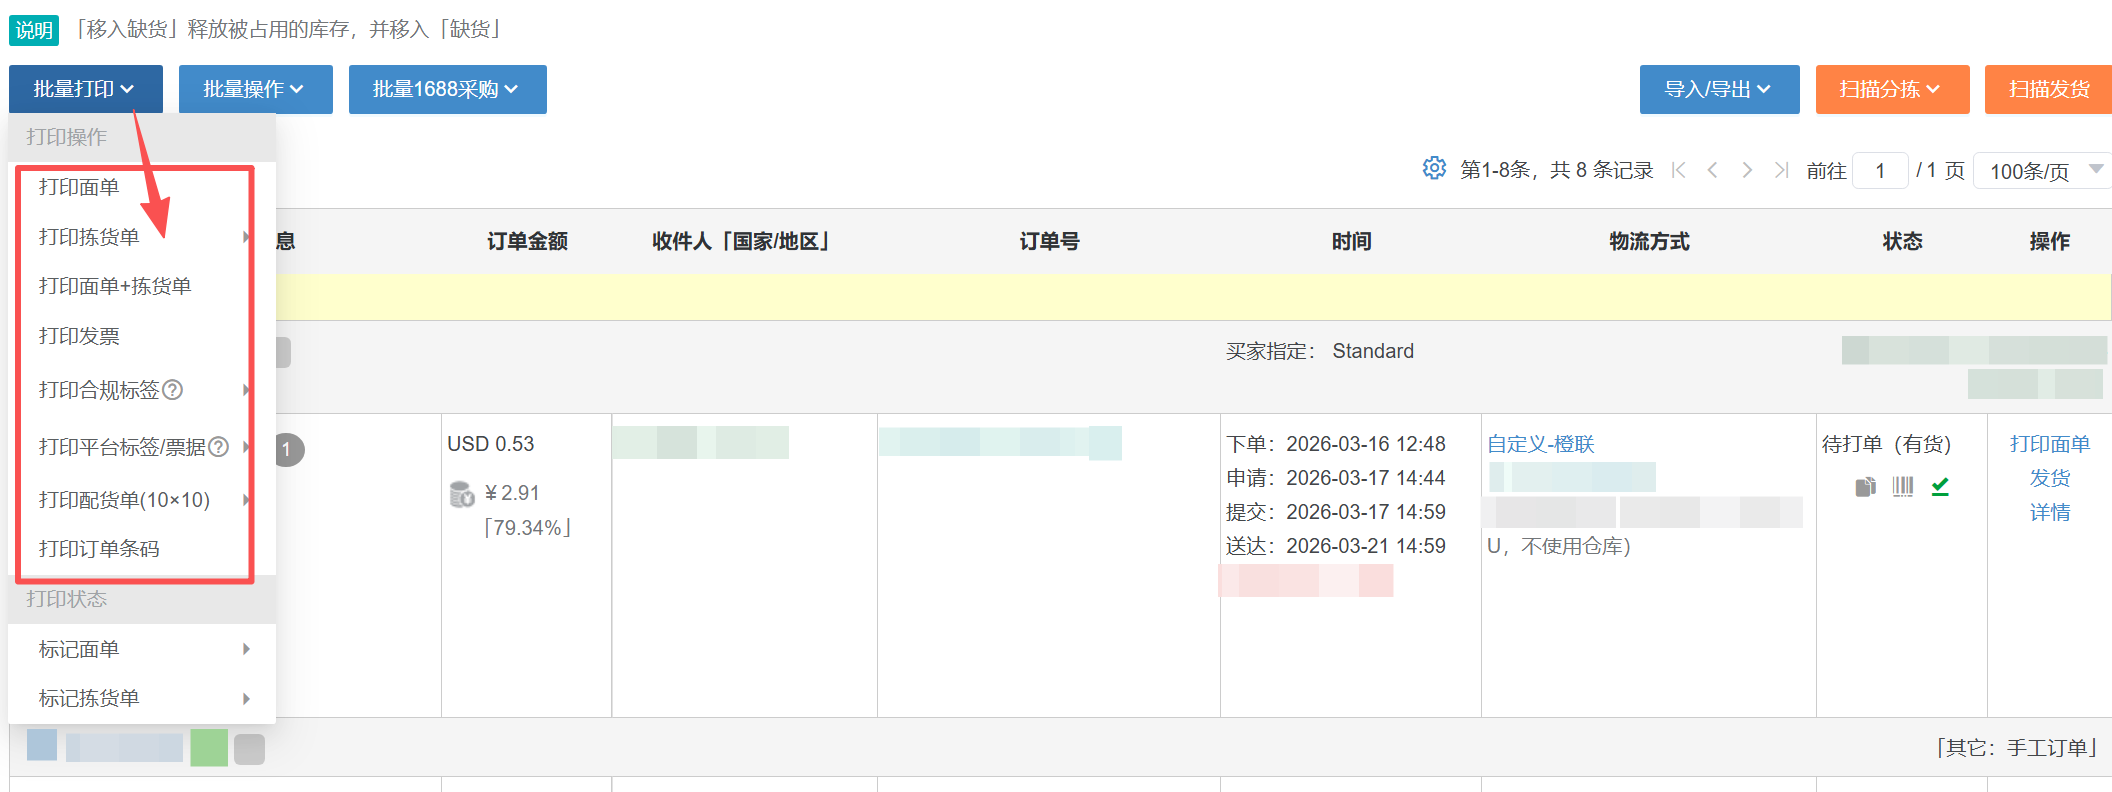This screenshot has height=792, width=2112.
Task: Click the 79.34% profit percentage
Action: pyautogui.click(x=527, y=528)
